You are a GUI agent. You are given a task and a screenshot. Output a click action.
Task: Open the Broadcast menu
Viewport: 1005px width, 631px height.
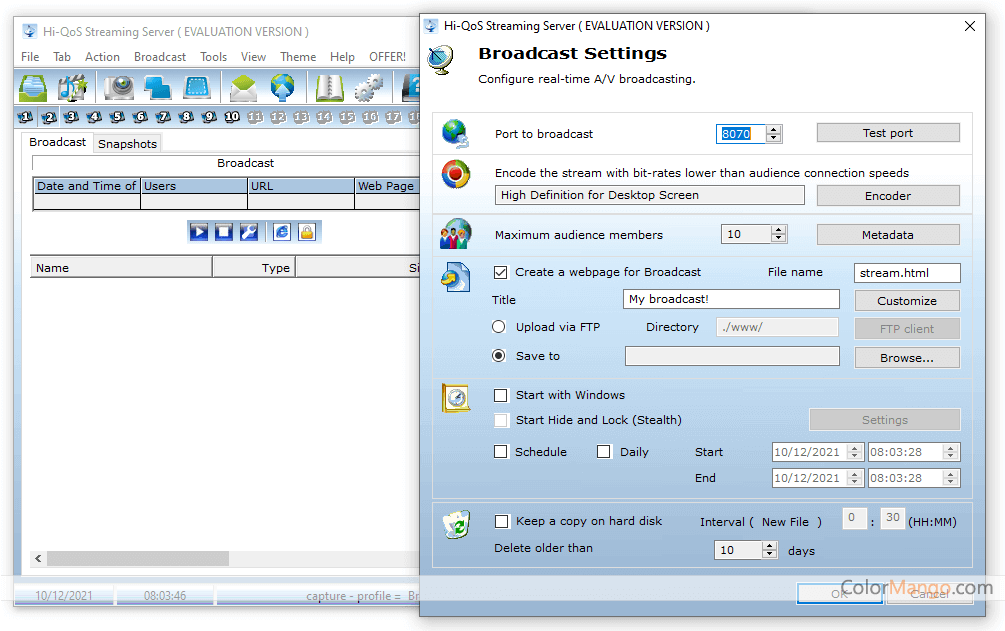pos(160,57)
